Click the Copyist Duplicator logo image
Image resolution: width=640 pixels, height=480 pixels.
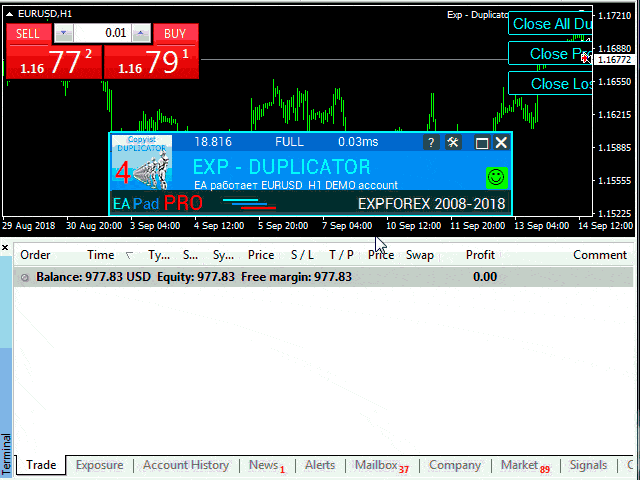(142, 163)
